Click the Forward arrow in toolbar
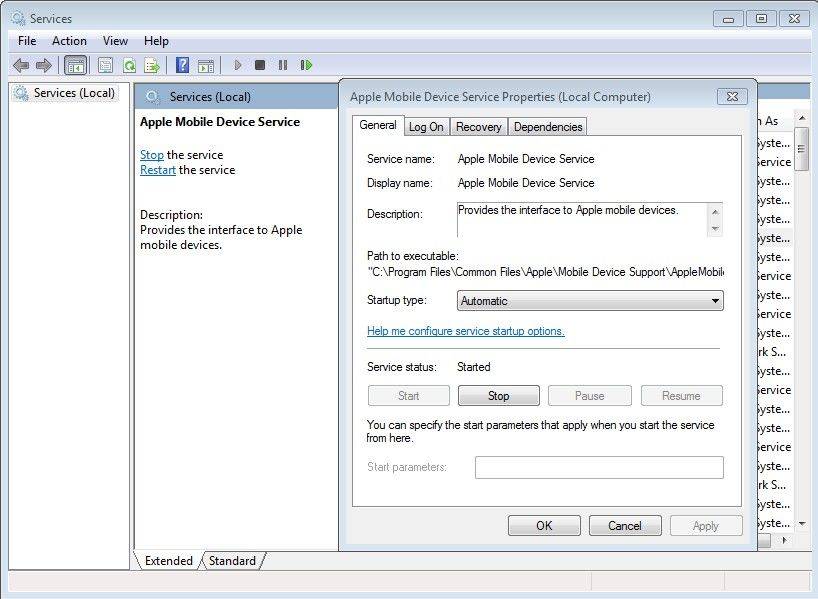This screenshot has width=818, height=599. pyautogui.click(x=43, y=66)
